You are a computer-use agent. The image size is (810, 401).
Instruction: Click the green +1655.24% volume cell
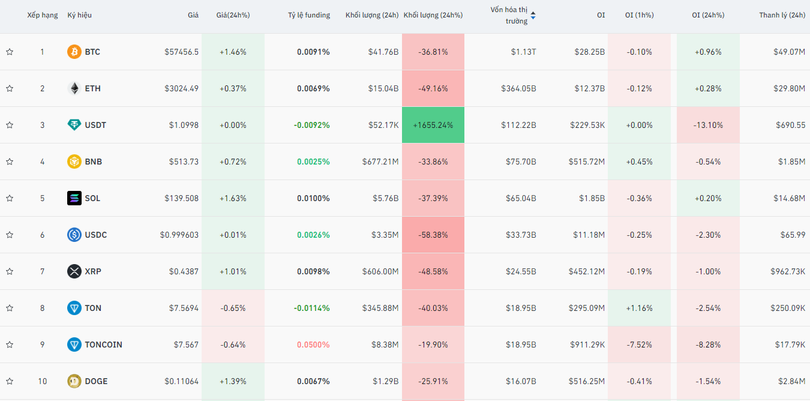tap(433, 125)
